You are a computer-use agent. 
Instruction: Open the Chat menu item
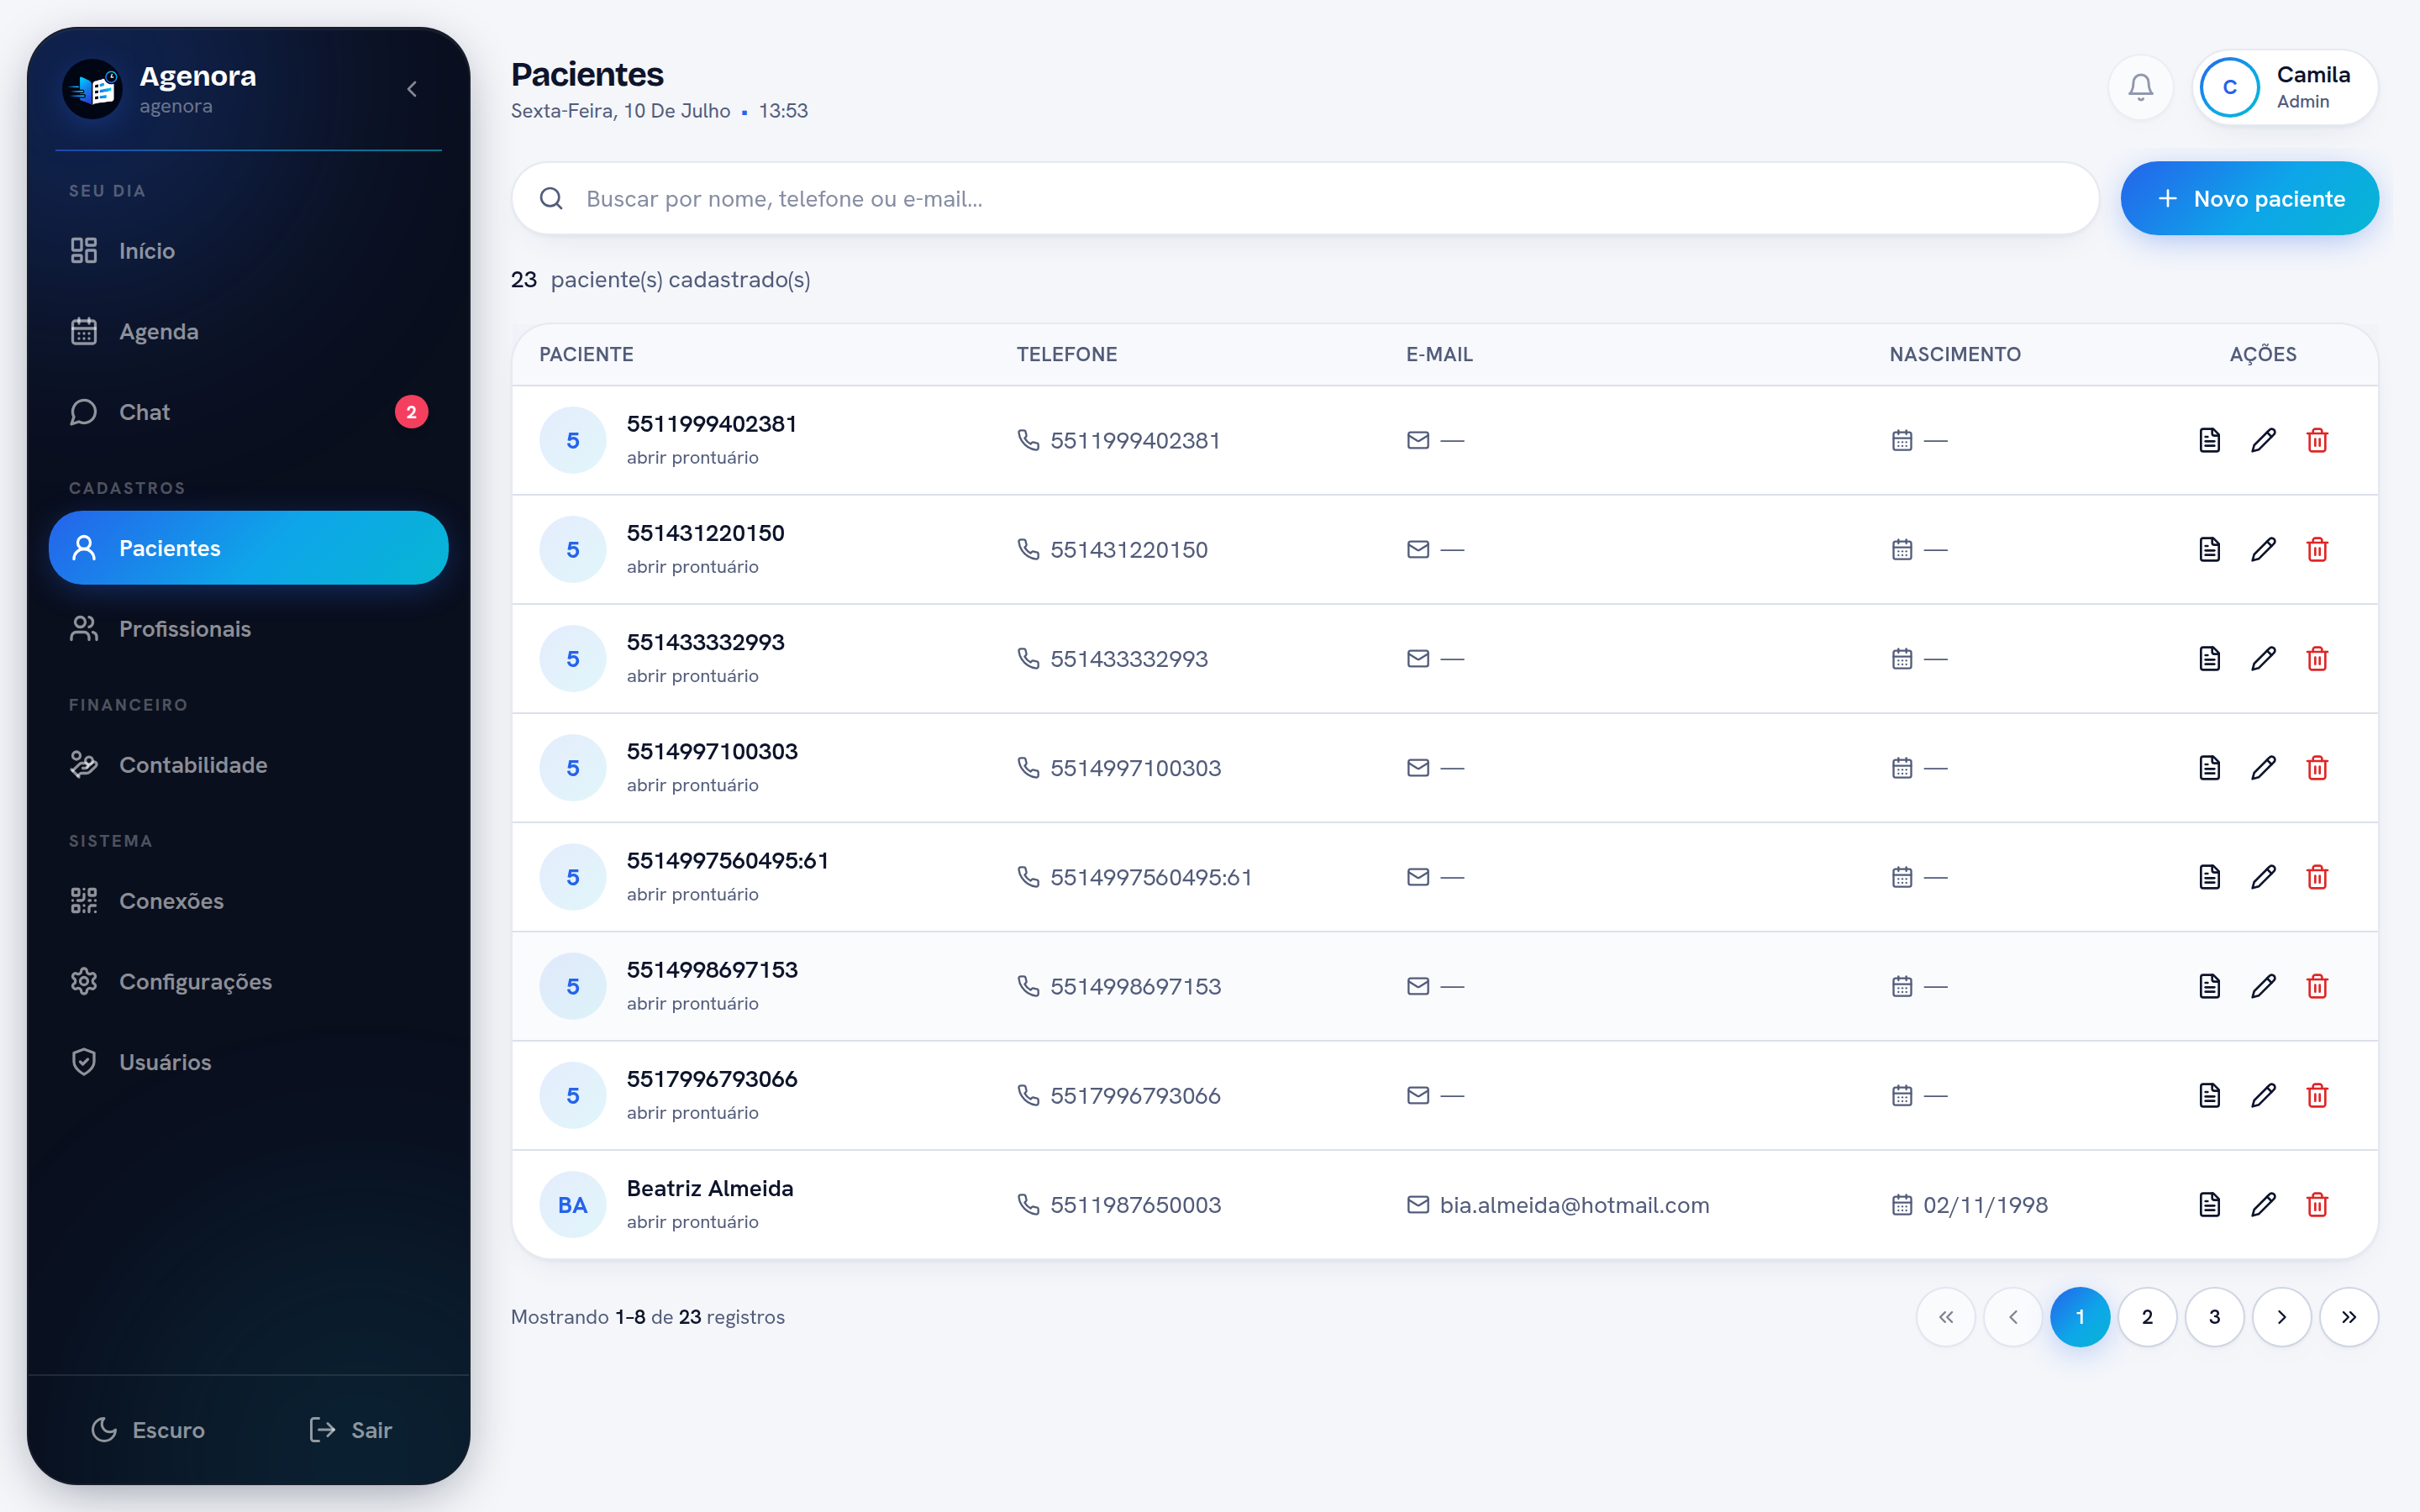(x=248, y=412)
